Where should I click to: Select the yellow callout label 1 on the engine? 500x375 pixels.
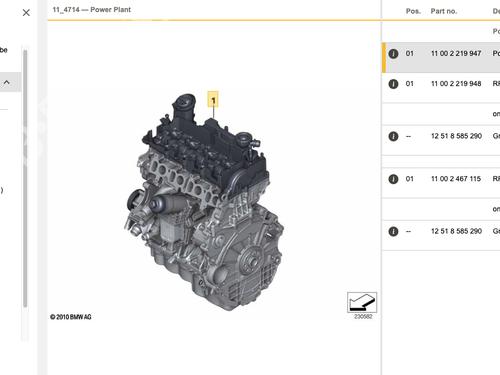coord(213,99)
